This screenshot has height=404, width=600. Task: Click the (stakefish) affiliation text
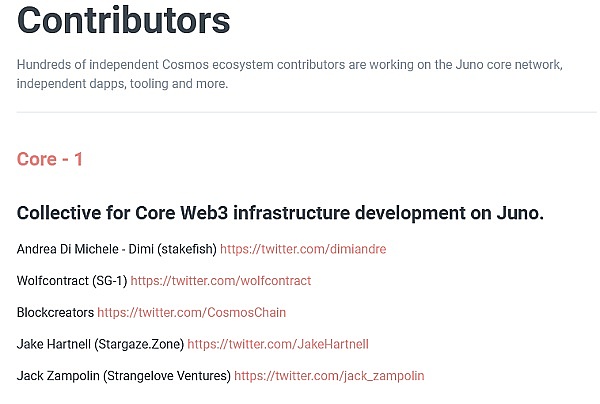(187, 249)
